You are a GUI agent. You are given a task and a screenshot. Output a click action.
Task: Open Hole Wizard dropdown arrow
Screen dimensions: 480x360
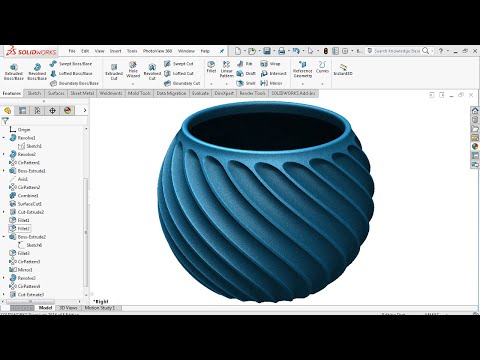pyautogui.click(x=133, y=84)
